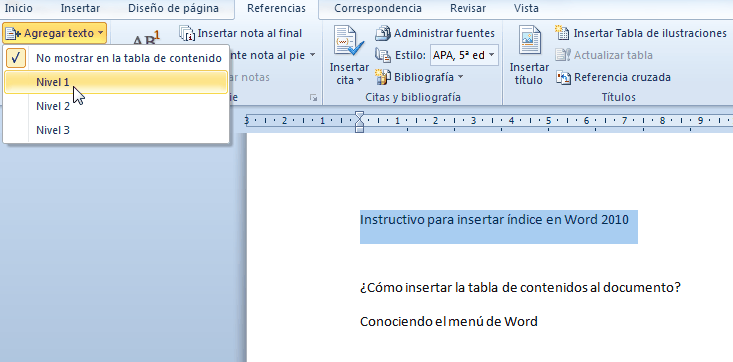Click the Agregar texto icon
The width and height of the screenshot is (733, 362).
tap(13, 33)
